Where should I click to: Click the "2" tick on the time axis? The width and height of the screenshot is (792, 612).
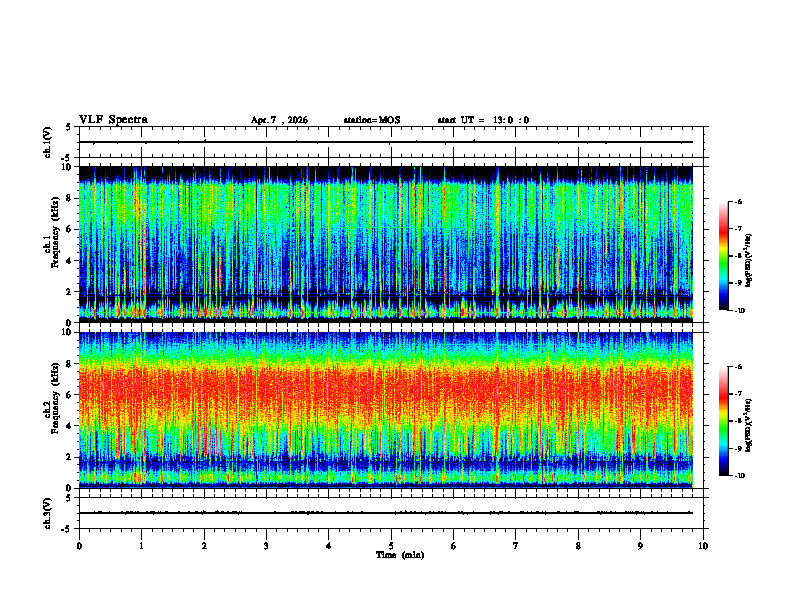204,546
